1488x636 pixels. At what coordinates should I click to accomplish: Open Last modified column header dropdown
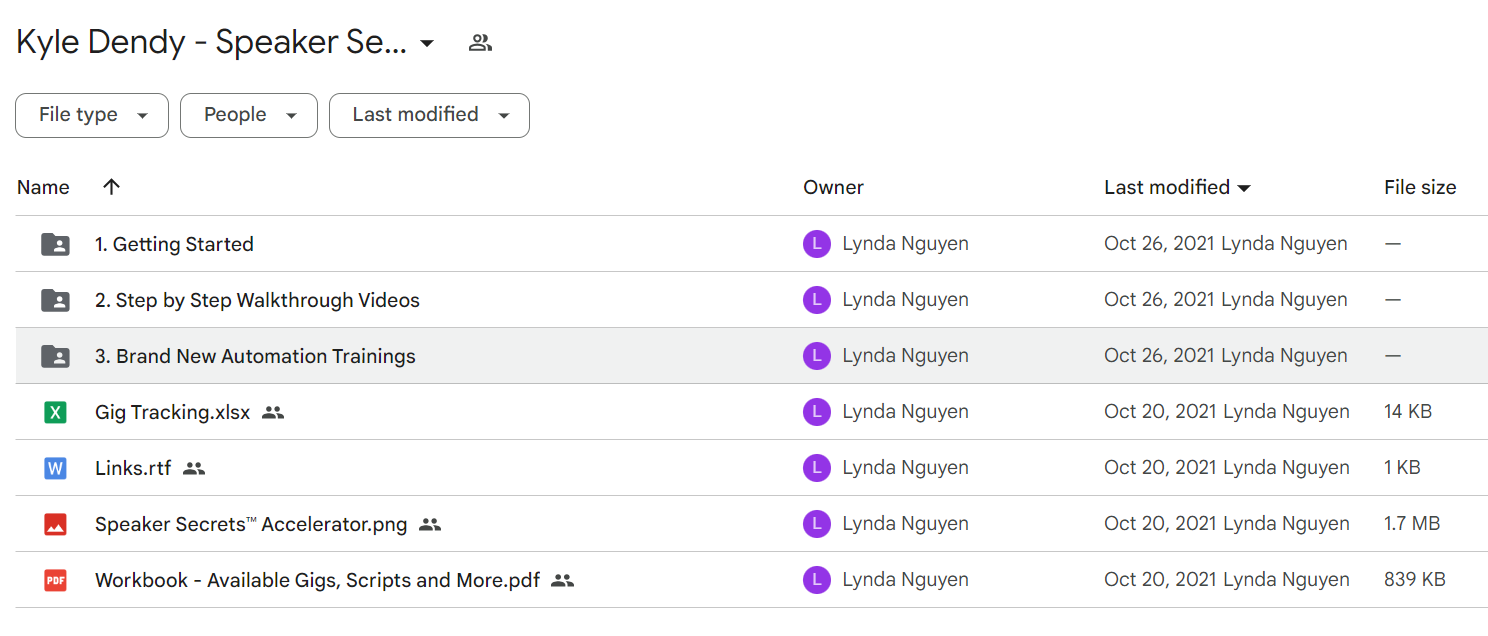pyautogui.click(x=1177, y=187)
